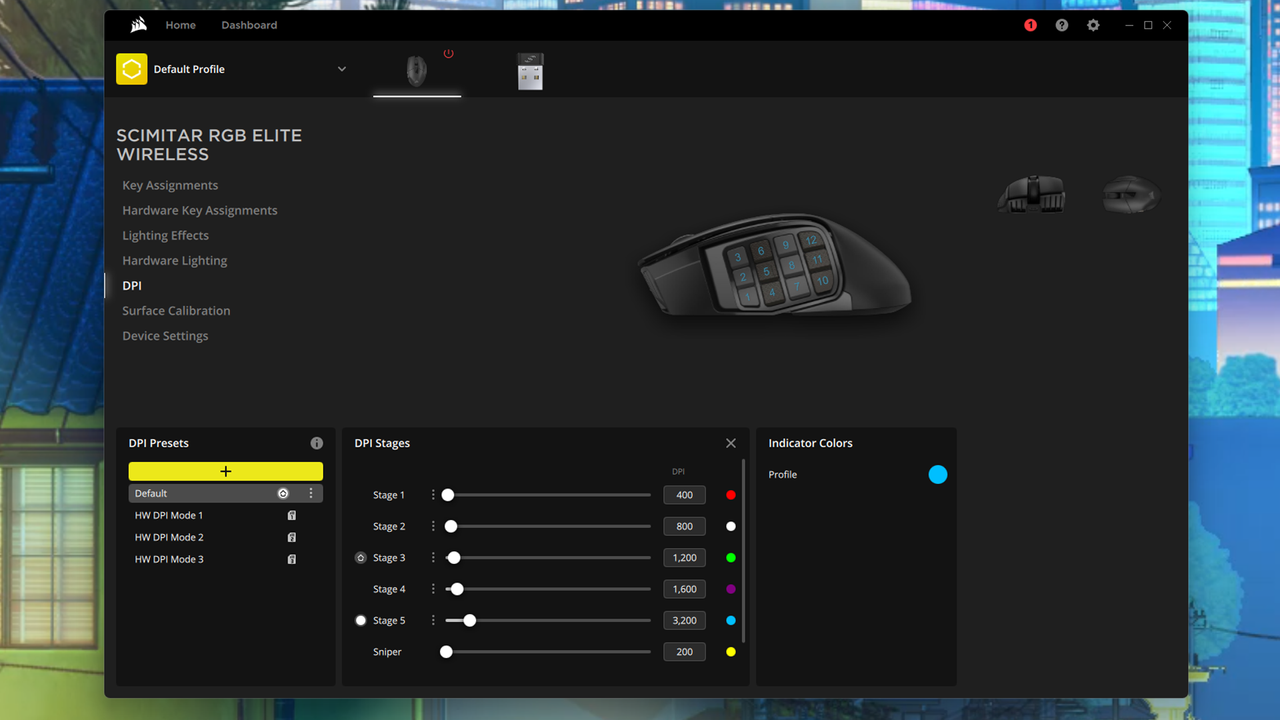Change the Stage 5 blue color swatch
This screenshot has height=720, width=1280.
point(731,620)
